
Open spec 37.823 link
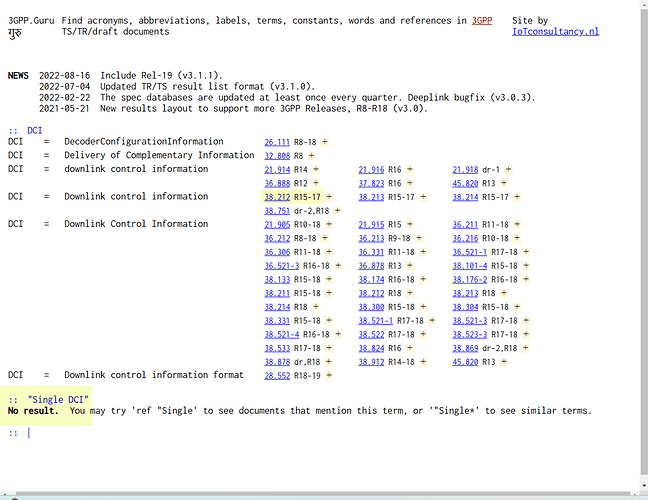tap(371, 183)
